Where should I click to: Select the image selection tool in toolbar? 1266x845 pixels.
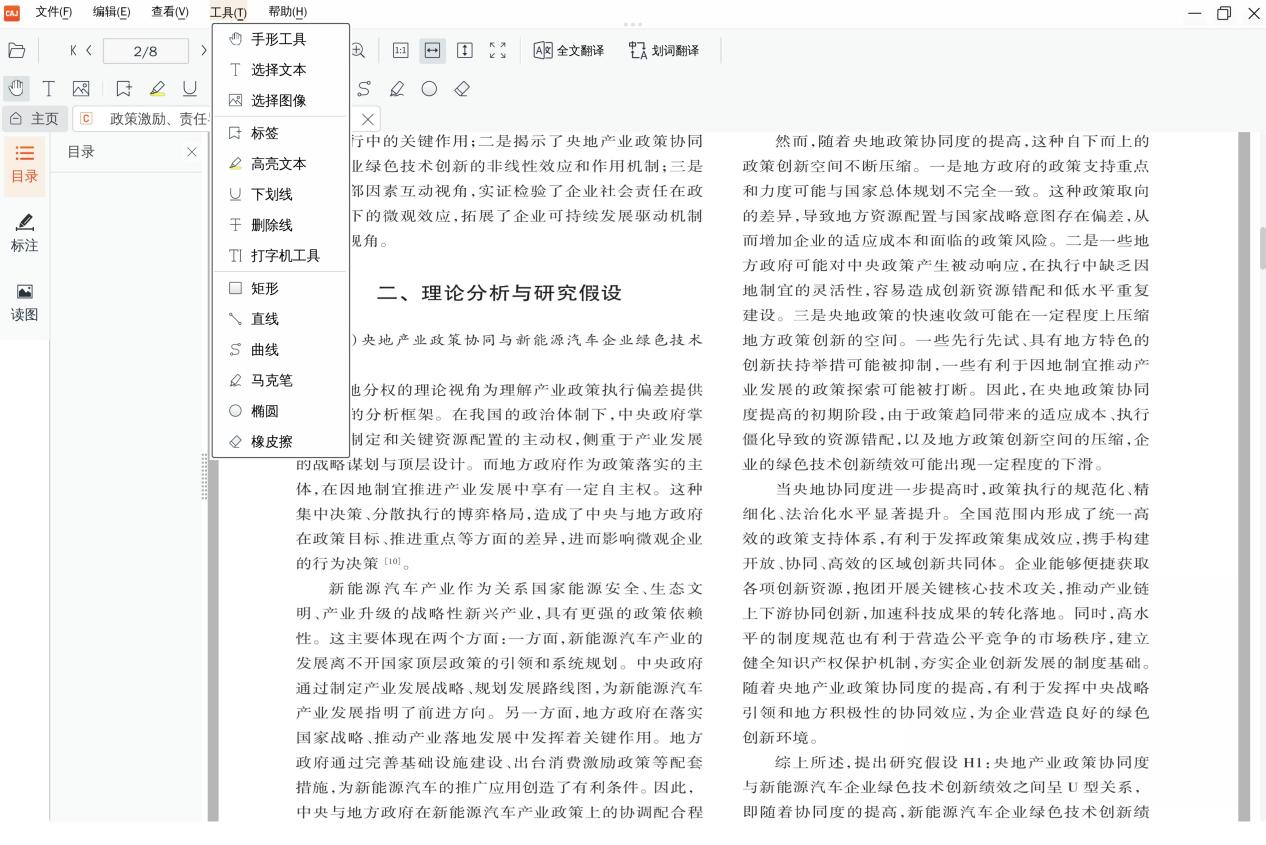[81, 88]
